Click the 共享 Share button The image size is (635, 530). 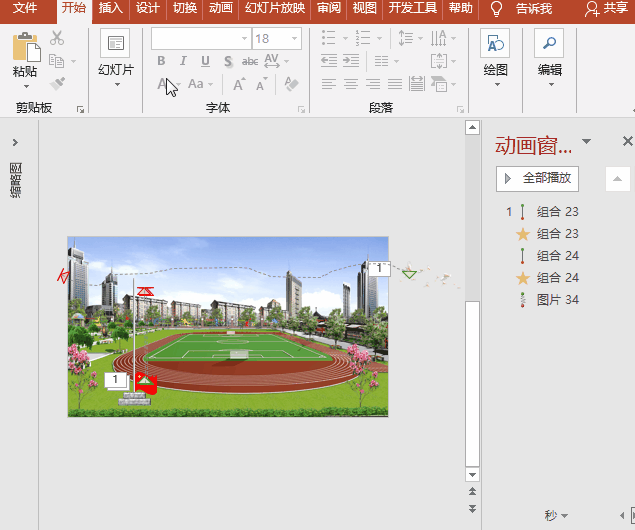tap(606, 8)
